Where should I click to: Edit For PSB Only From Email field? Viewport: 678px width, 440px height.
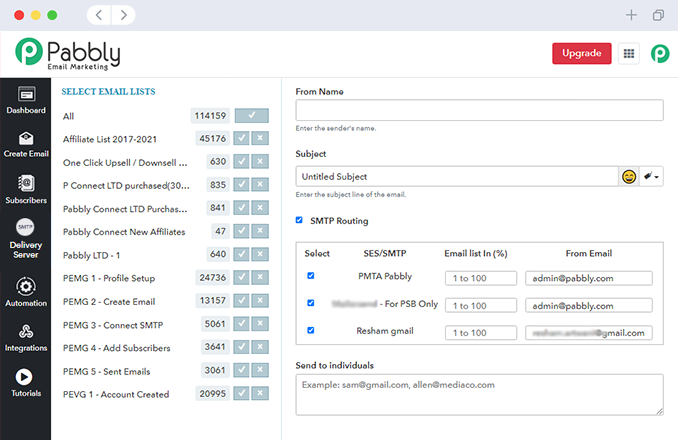(x=588, y=306)
